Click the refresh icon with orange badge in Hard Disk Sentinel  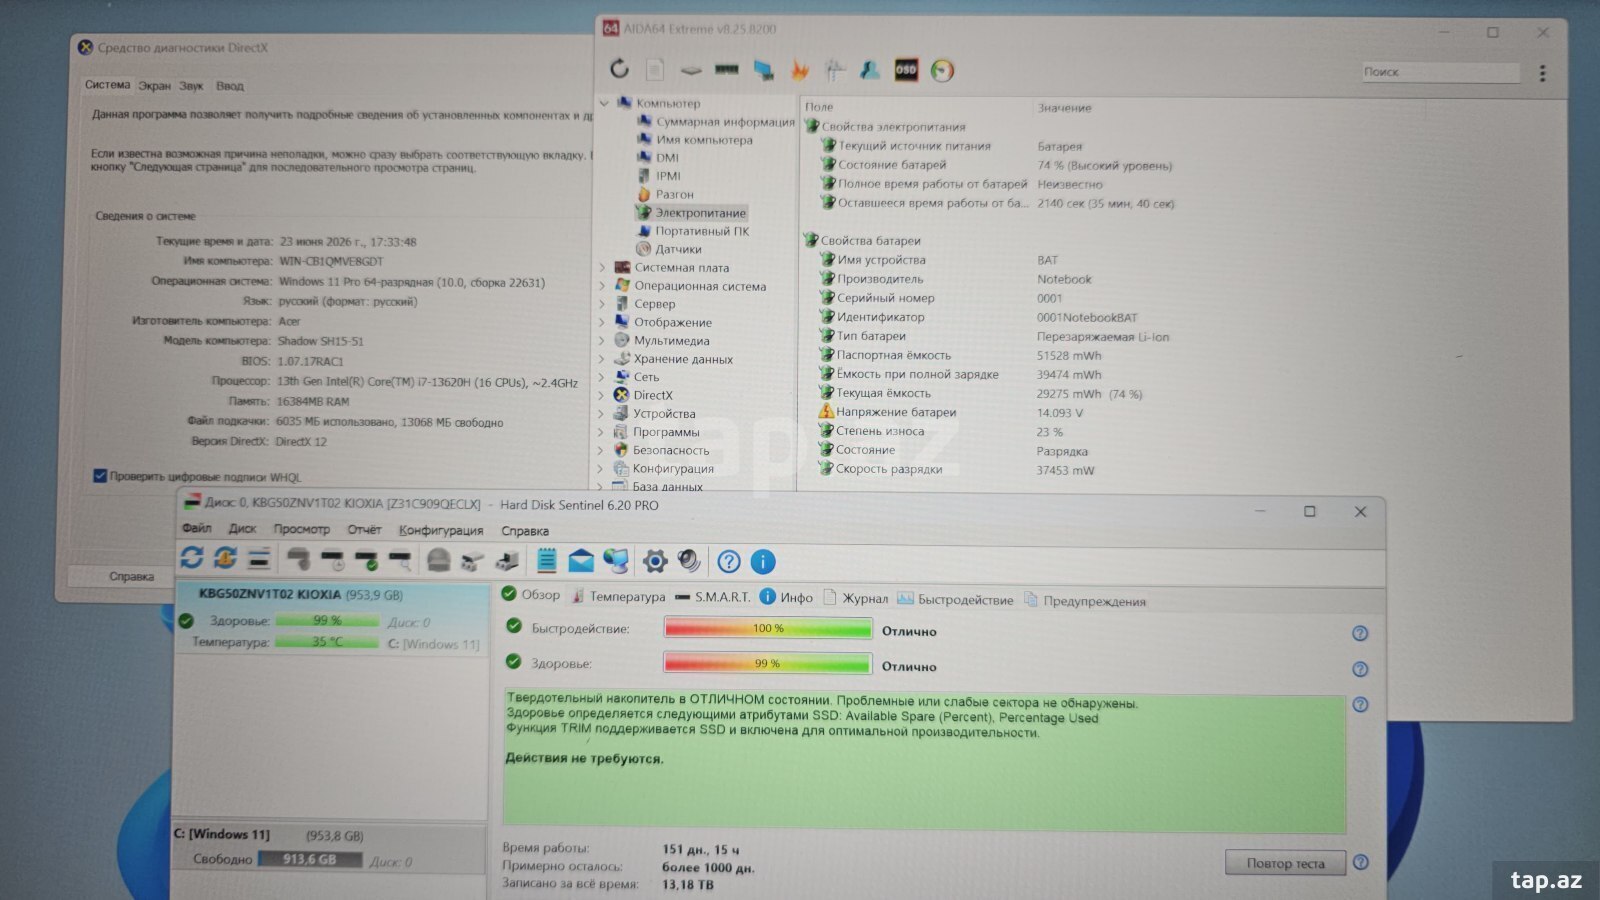tap(226, 558)
